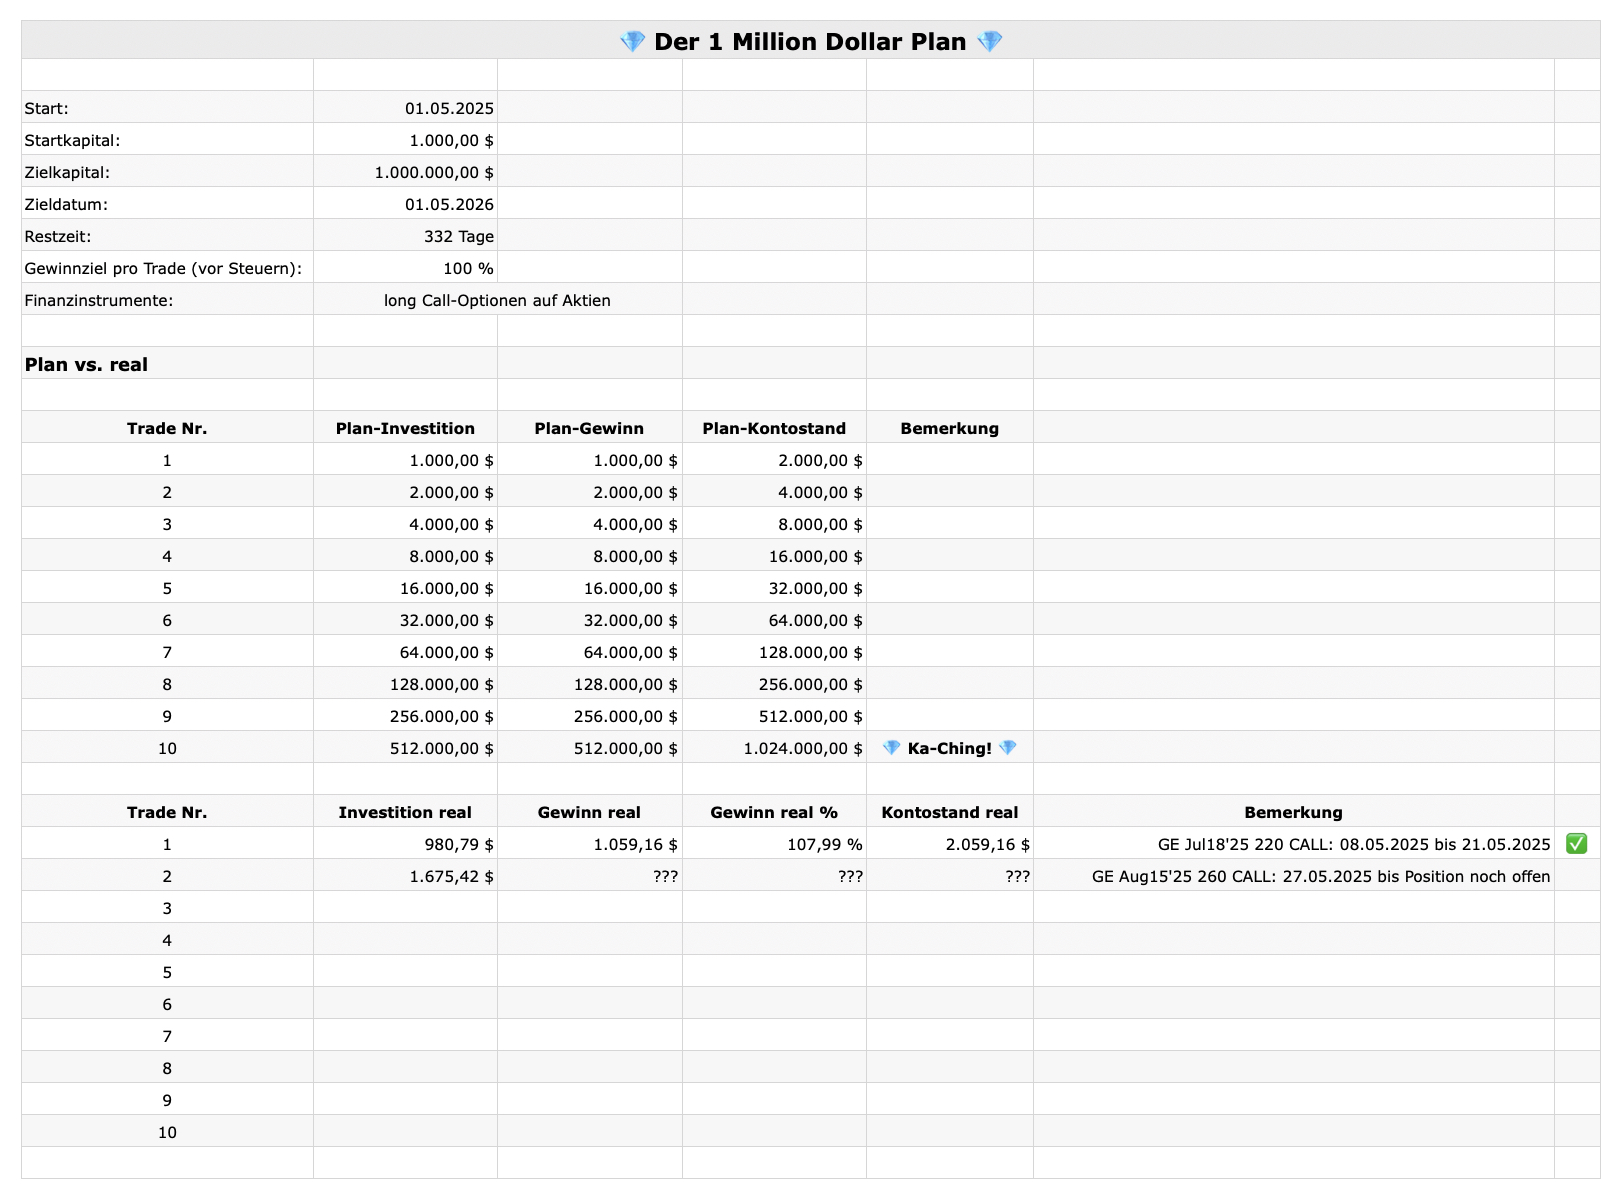
Task: Click the diamond icon left of the title
Action: point(632,42)
